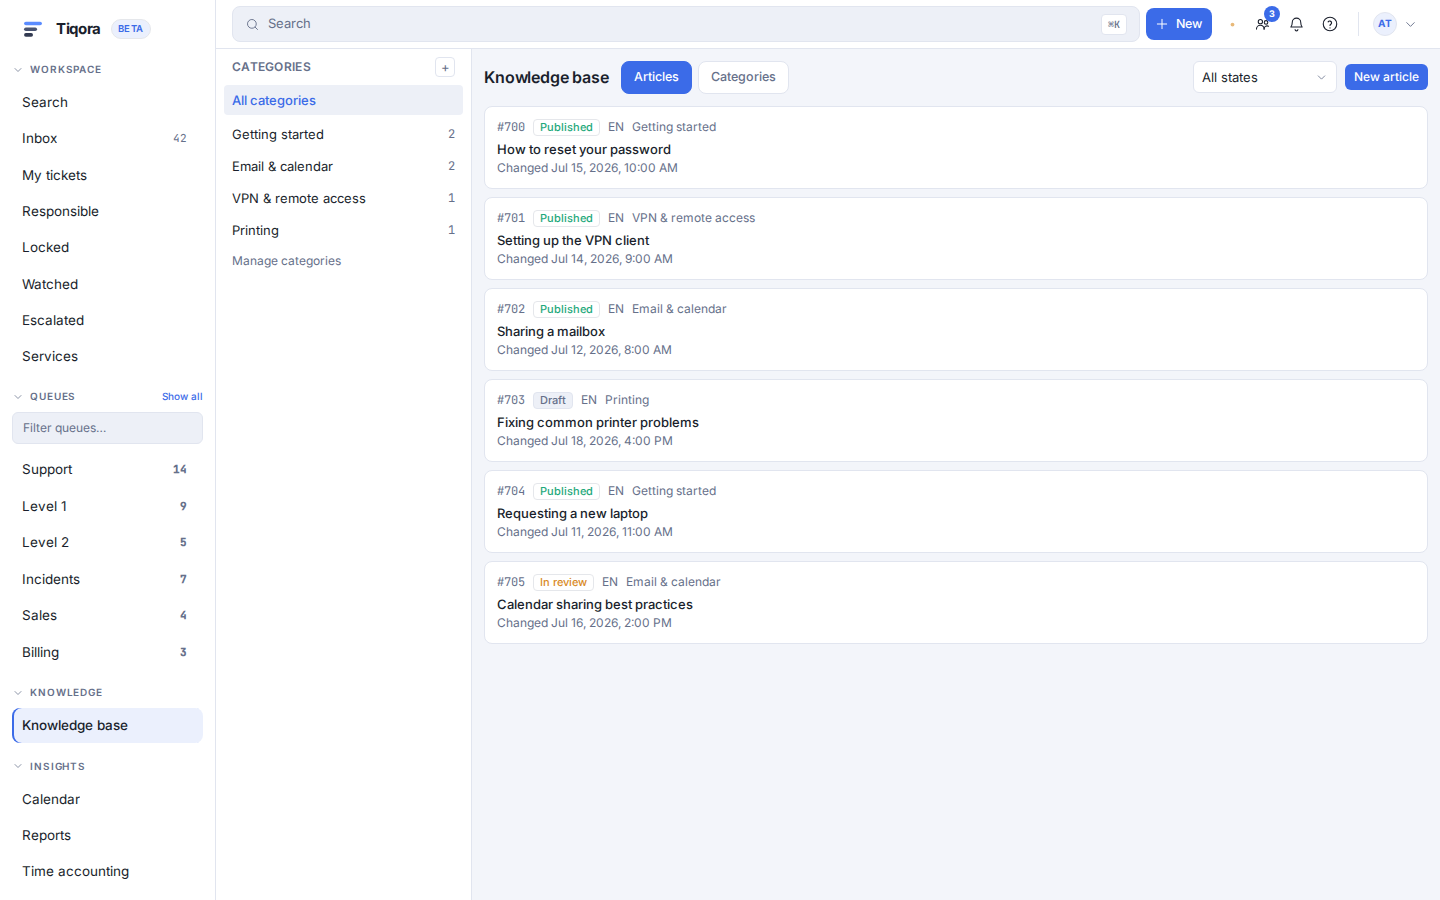Image resolution: width=1440 pixels, height=900 pixels.
Task: Open the Reports page
Action: (x=107, y=836)
